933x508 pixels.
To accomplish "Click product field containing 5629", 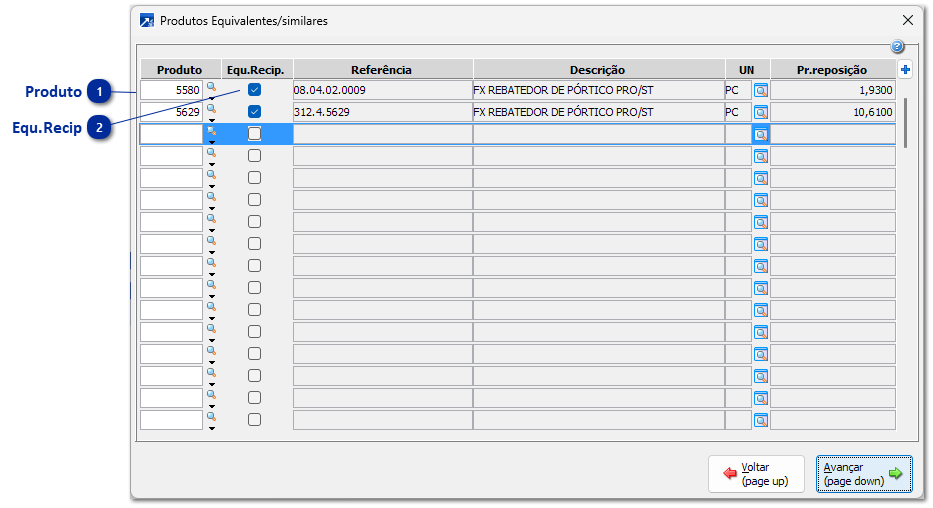I will tap(171, 112).
